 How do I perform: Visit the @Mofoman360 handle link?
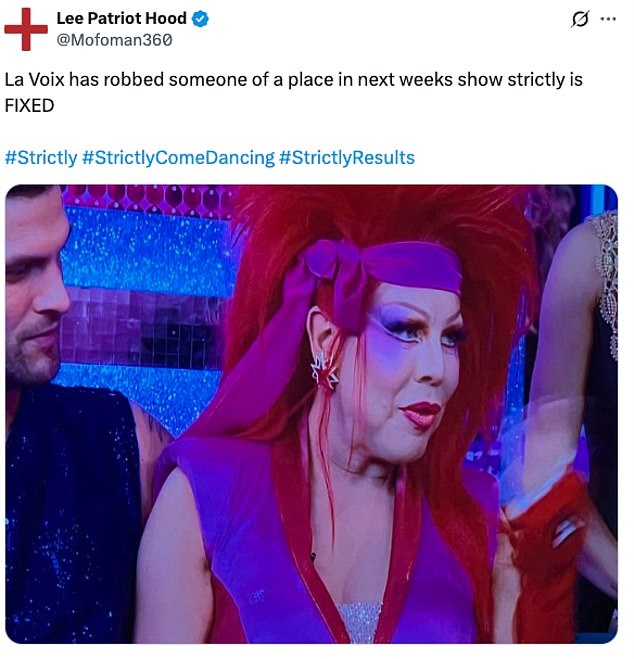pos(114,40)
